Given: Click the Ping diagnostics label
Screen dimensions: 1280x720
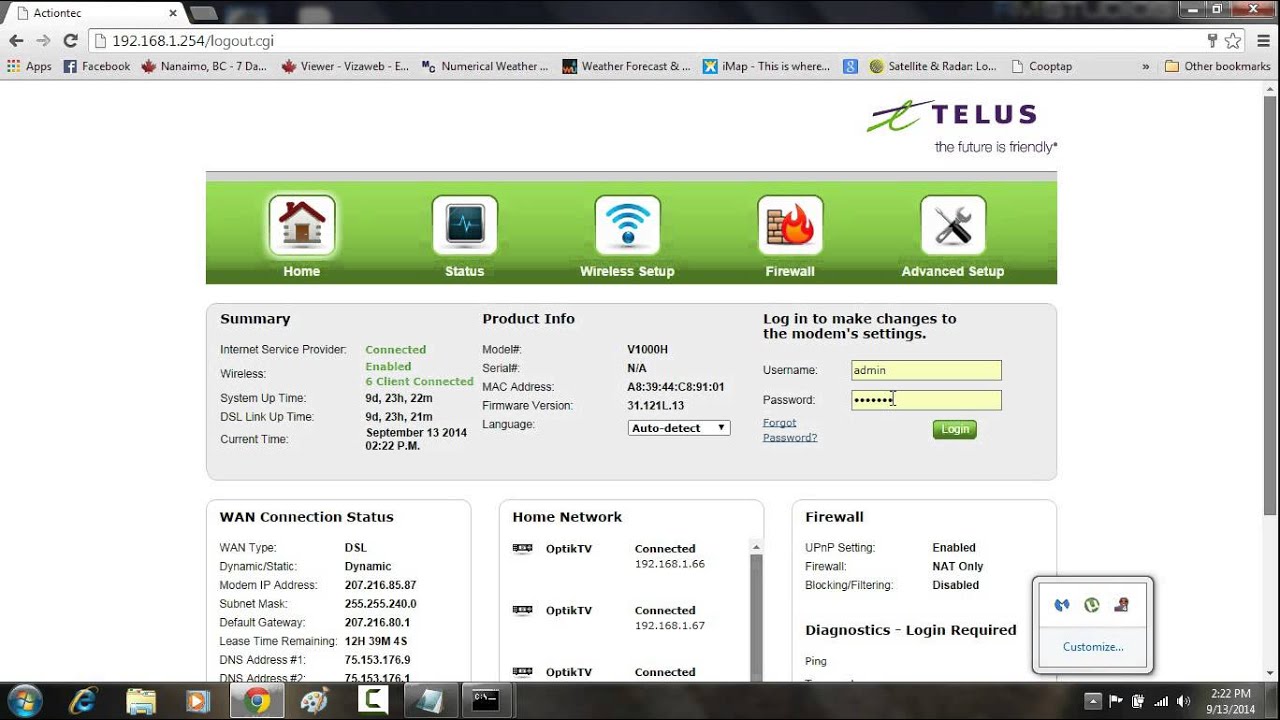Looking at the screenshot, I should click(816, 661).
